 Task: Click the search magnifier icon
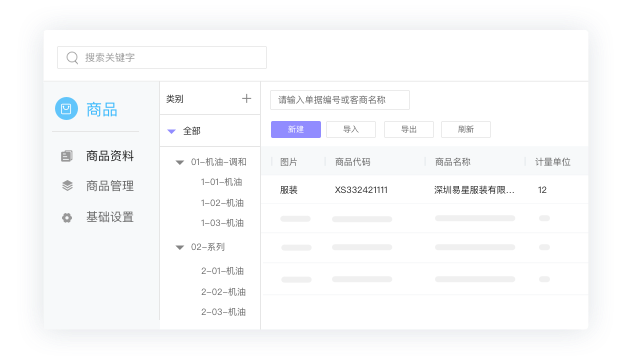(x=72, y=58)
